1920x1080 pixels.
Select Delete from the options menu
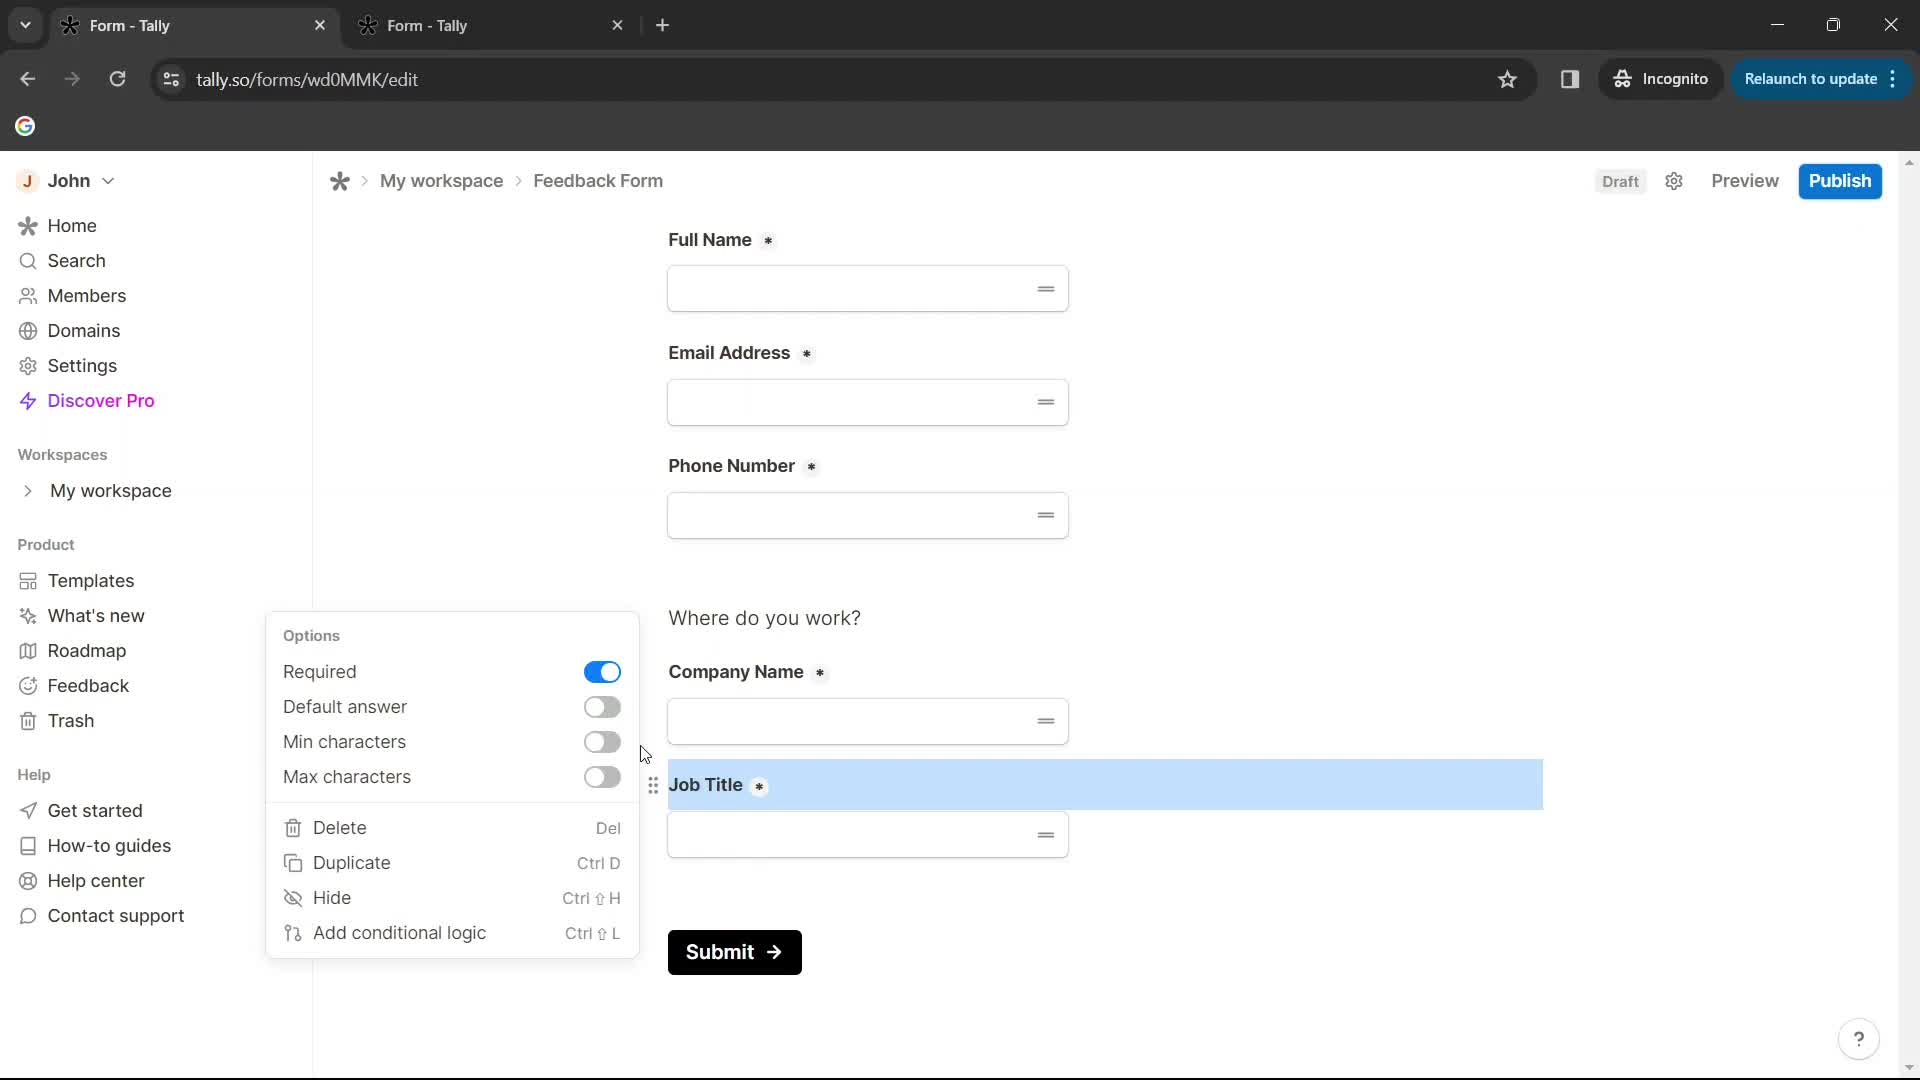452,828
